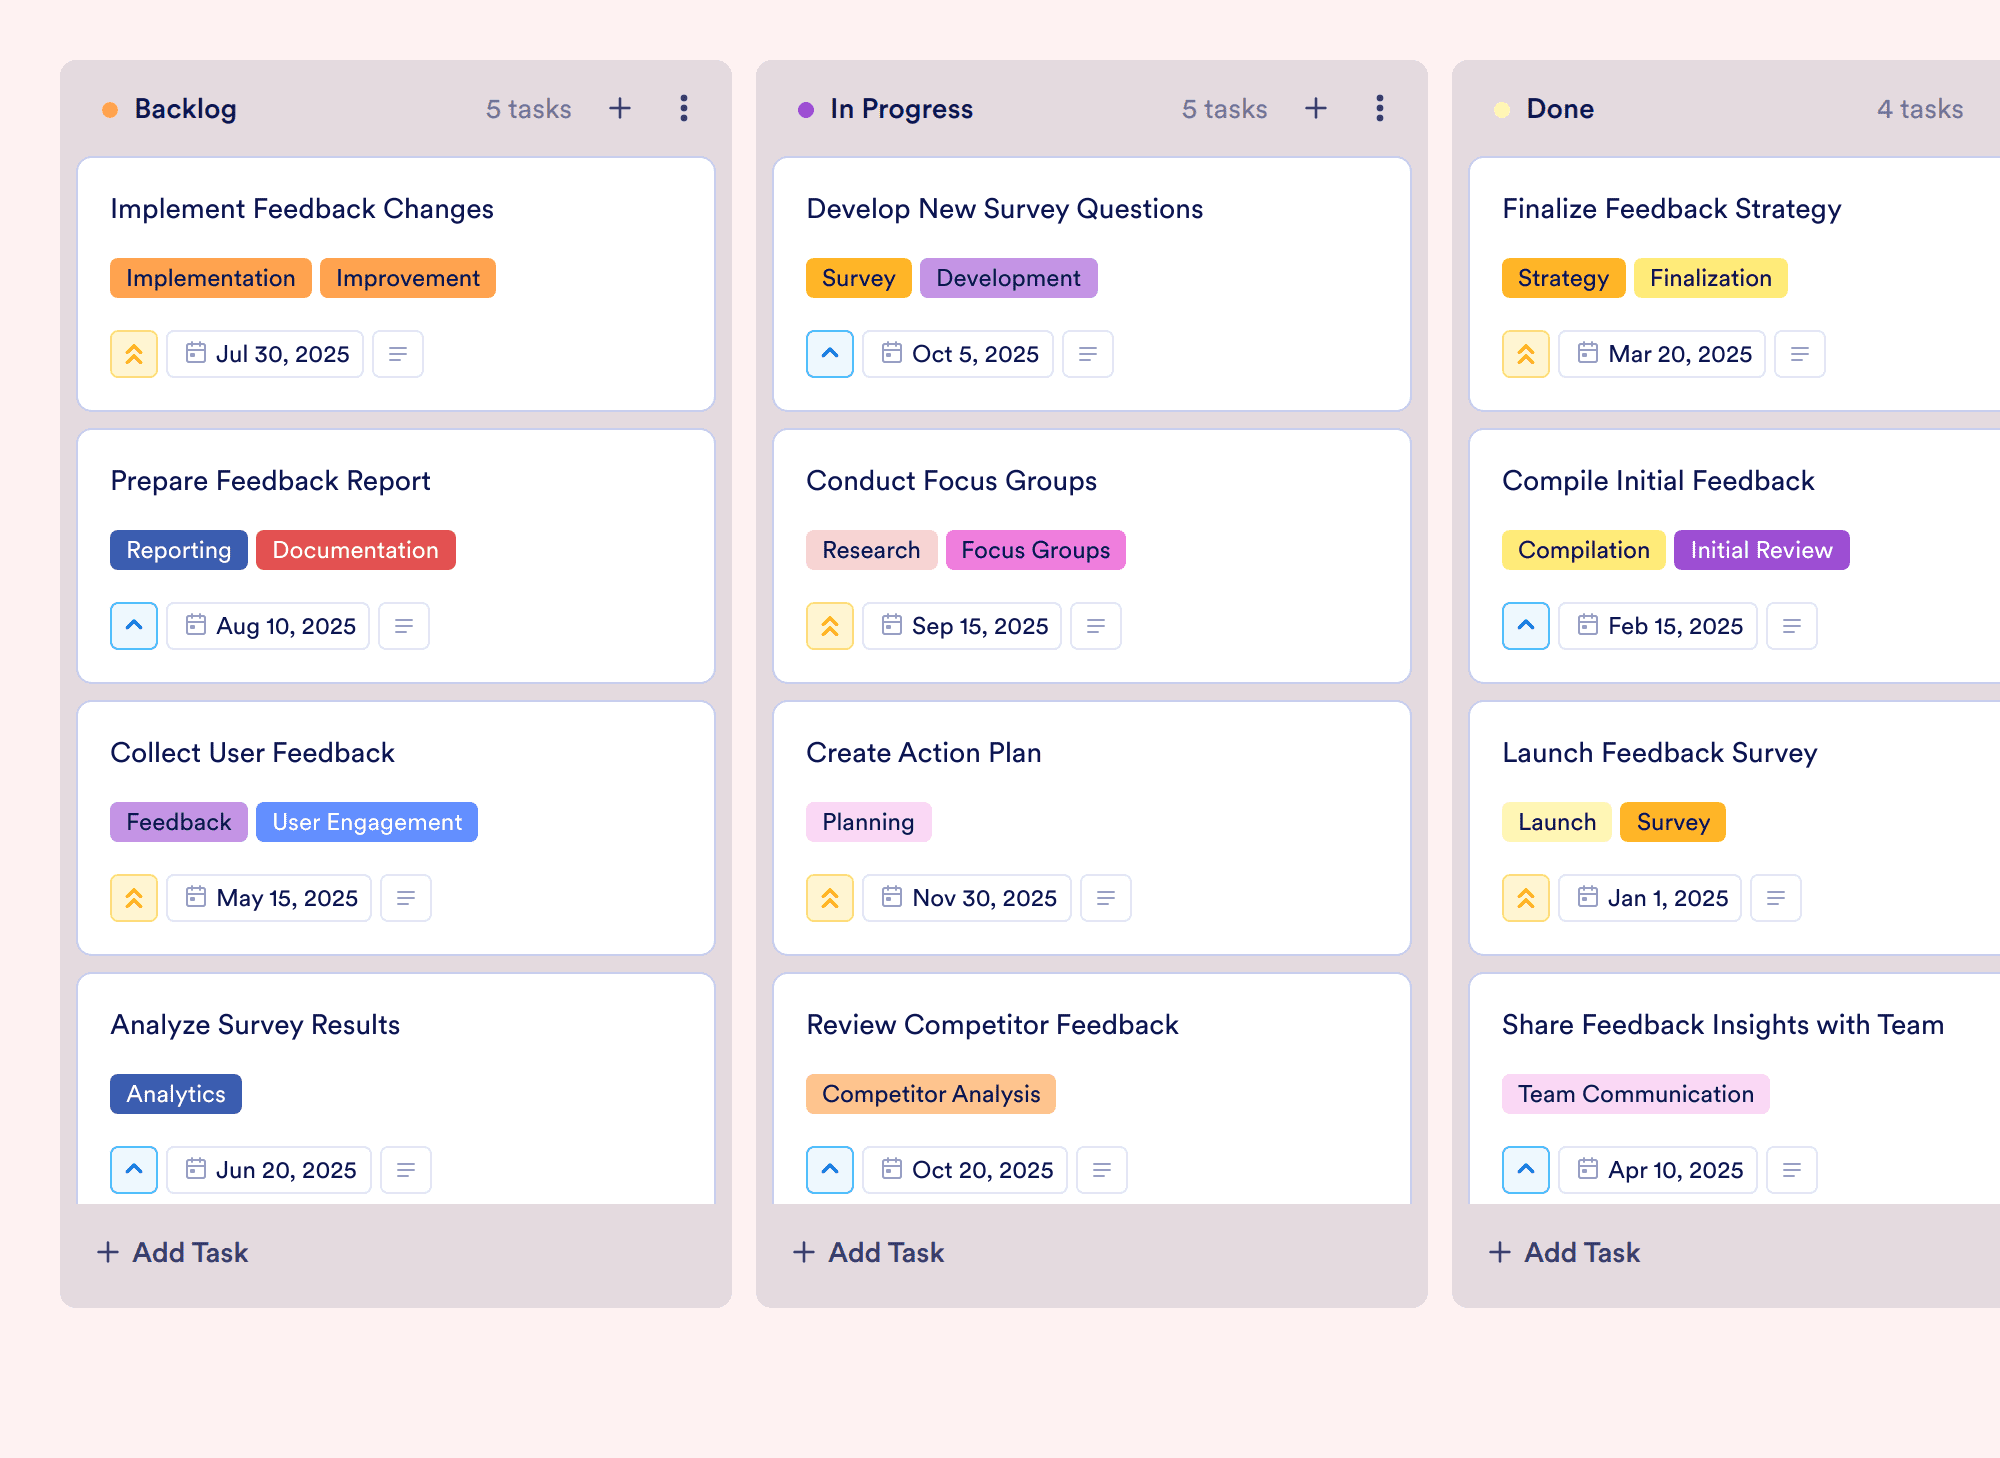Open description icon on Prepare Feedback Report
Image resolution: width=2000 pixels, height=1458 pixels.
(x=404, y=626)
